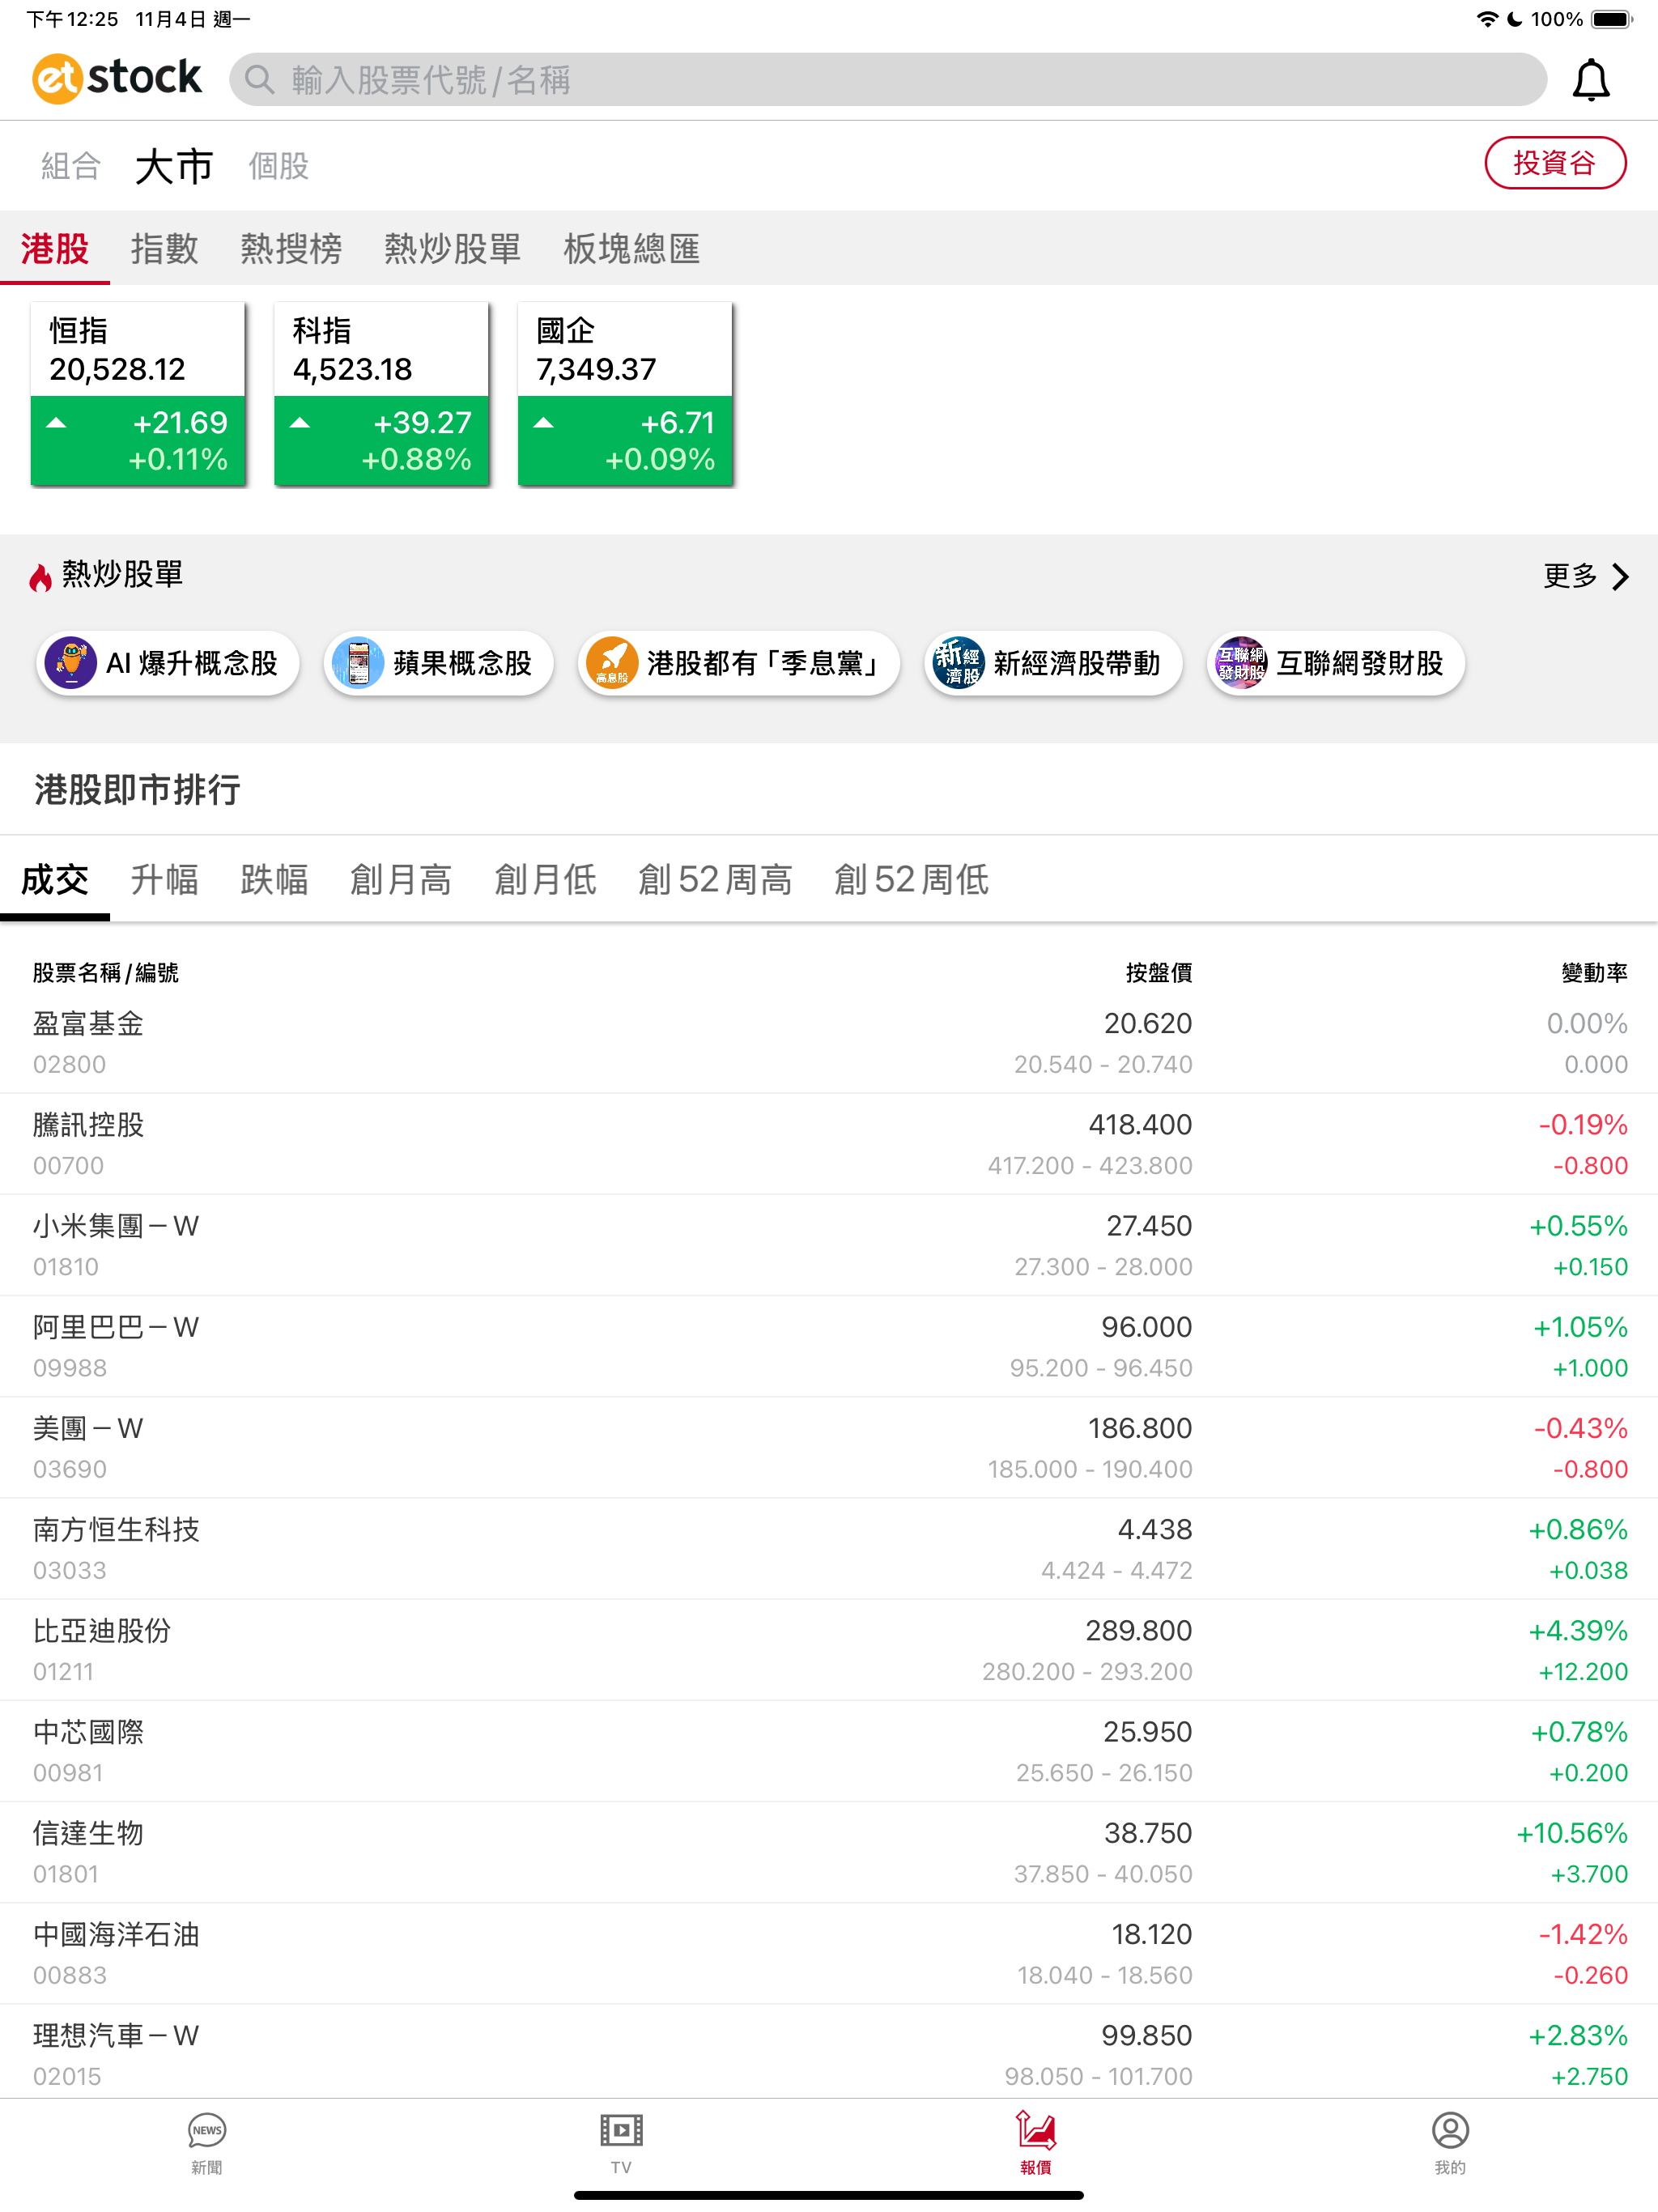Viewport: 1658px width, 2212px height.
Task: Focus the stock code search field
Action: coord(887,79)
